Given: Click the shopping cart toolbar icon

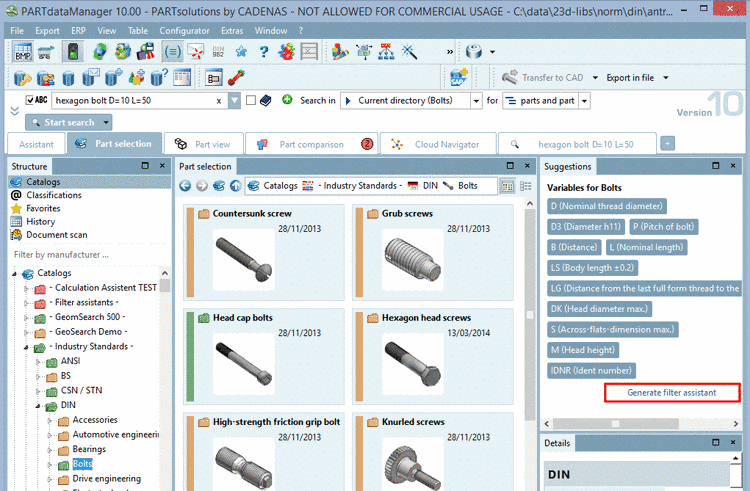Looking at the screenshot, I should pyautogui.click(x=45, y=52).
